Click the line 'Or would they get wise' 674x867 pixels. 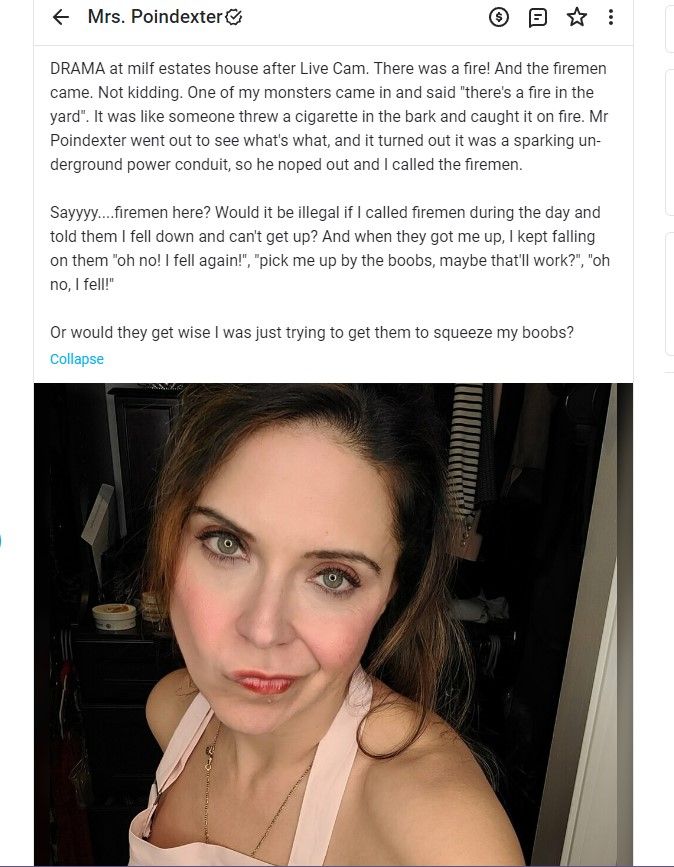point(312,332)
